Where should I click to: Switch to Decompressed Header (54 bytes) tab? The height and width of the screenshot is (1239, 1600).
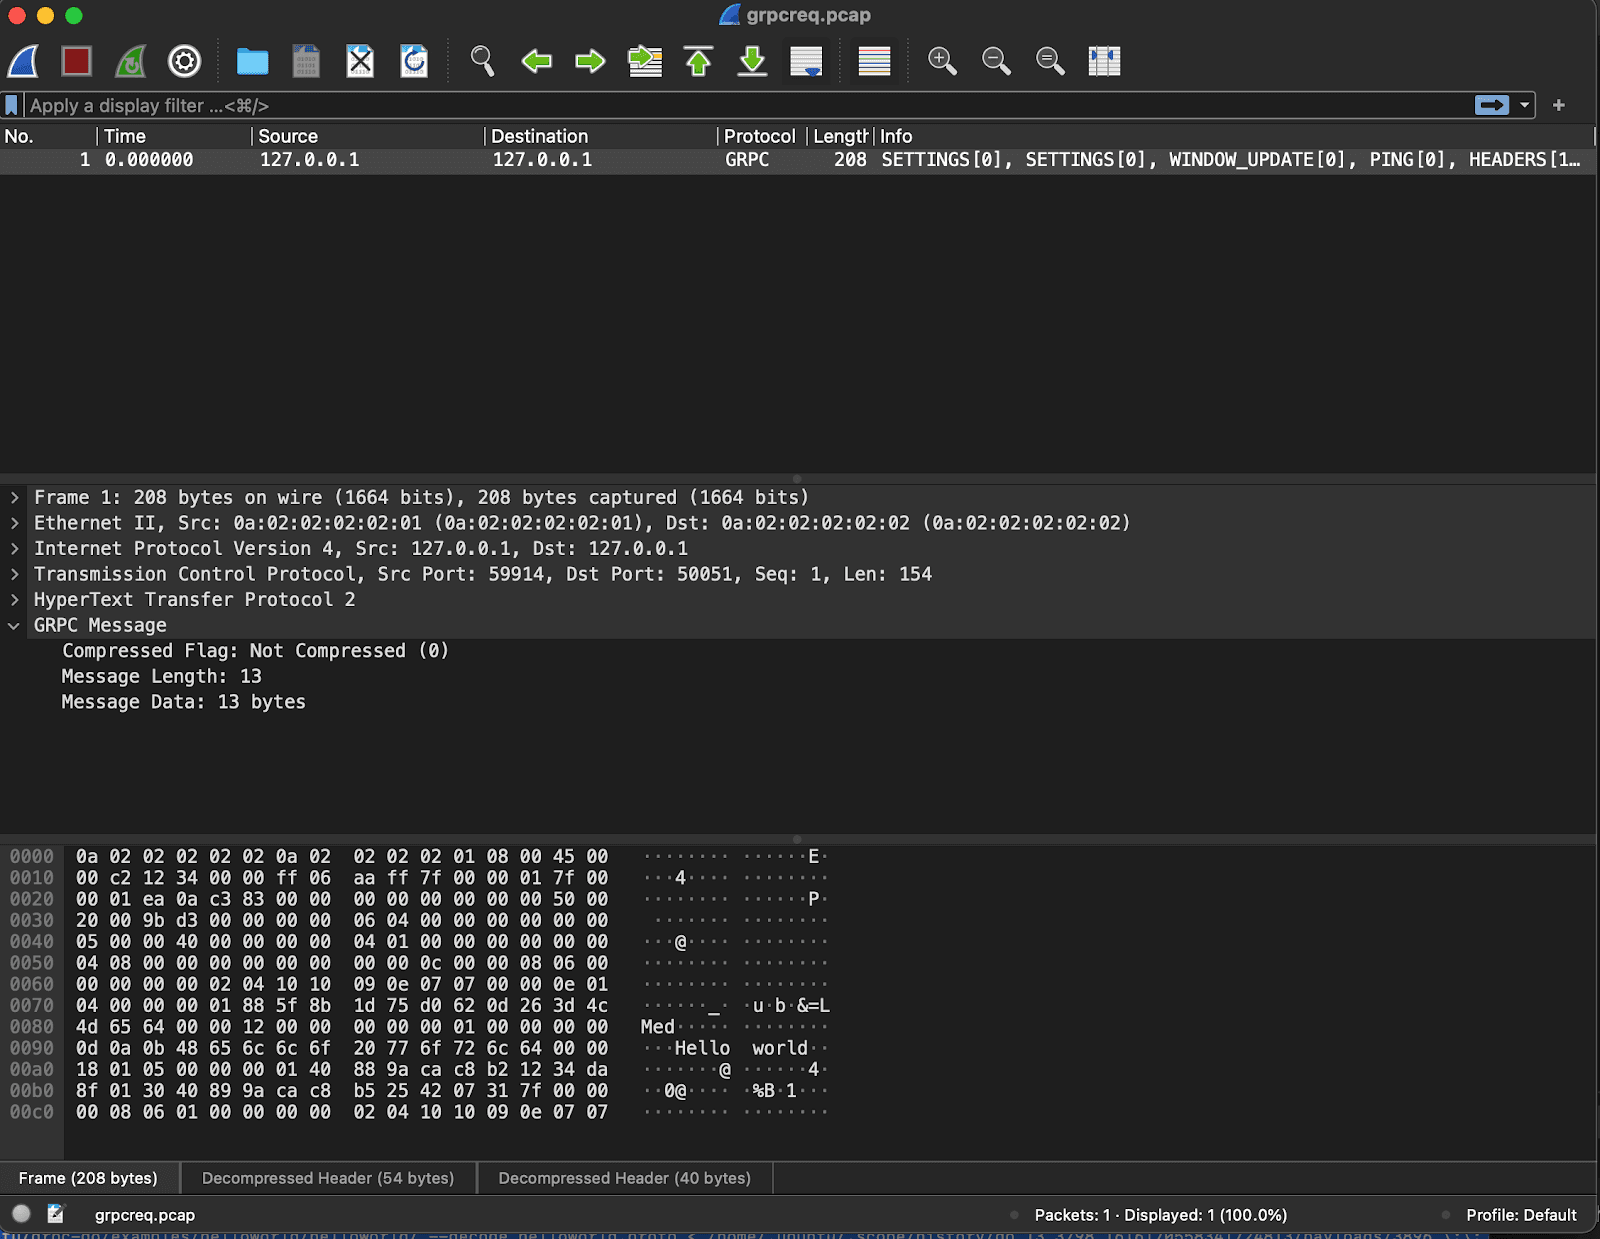(328, 1178)
